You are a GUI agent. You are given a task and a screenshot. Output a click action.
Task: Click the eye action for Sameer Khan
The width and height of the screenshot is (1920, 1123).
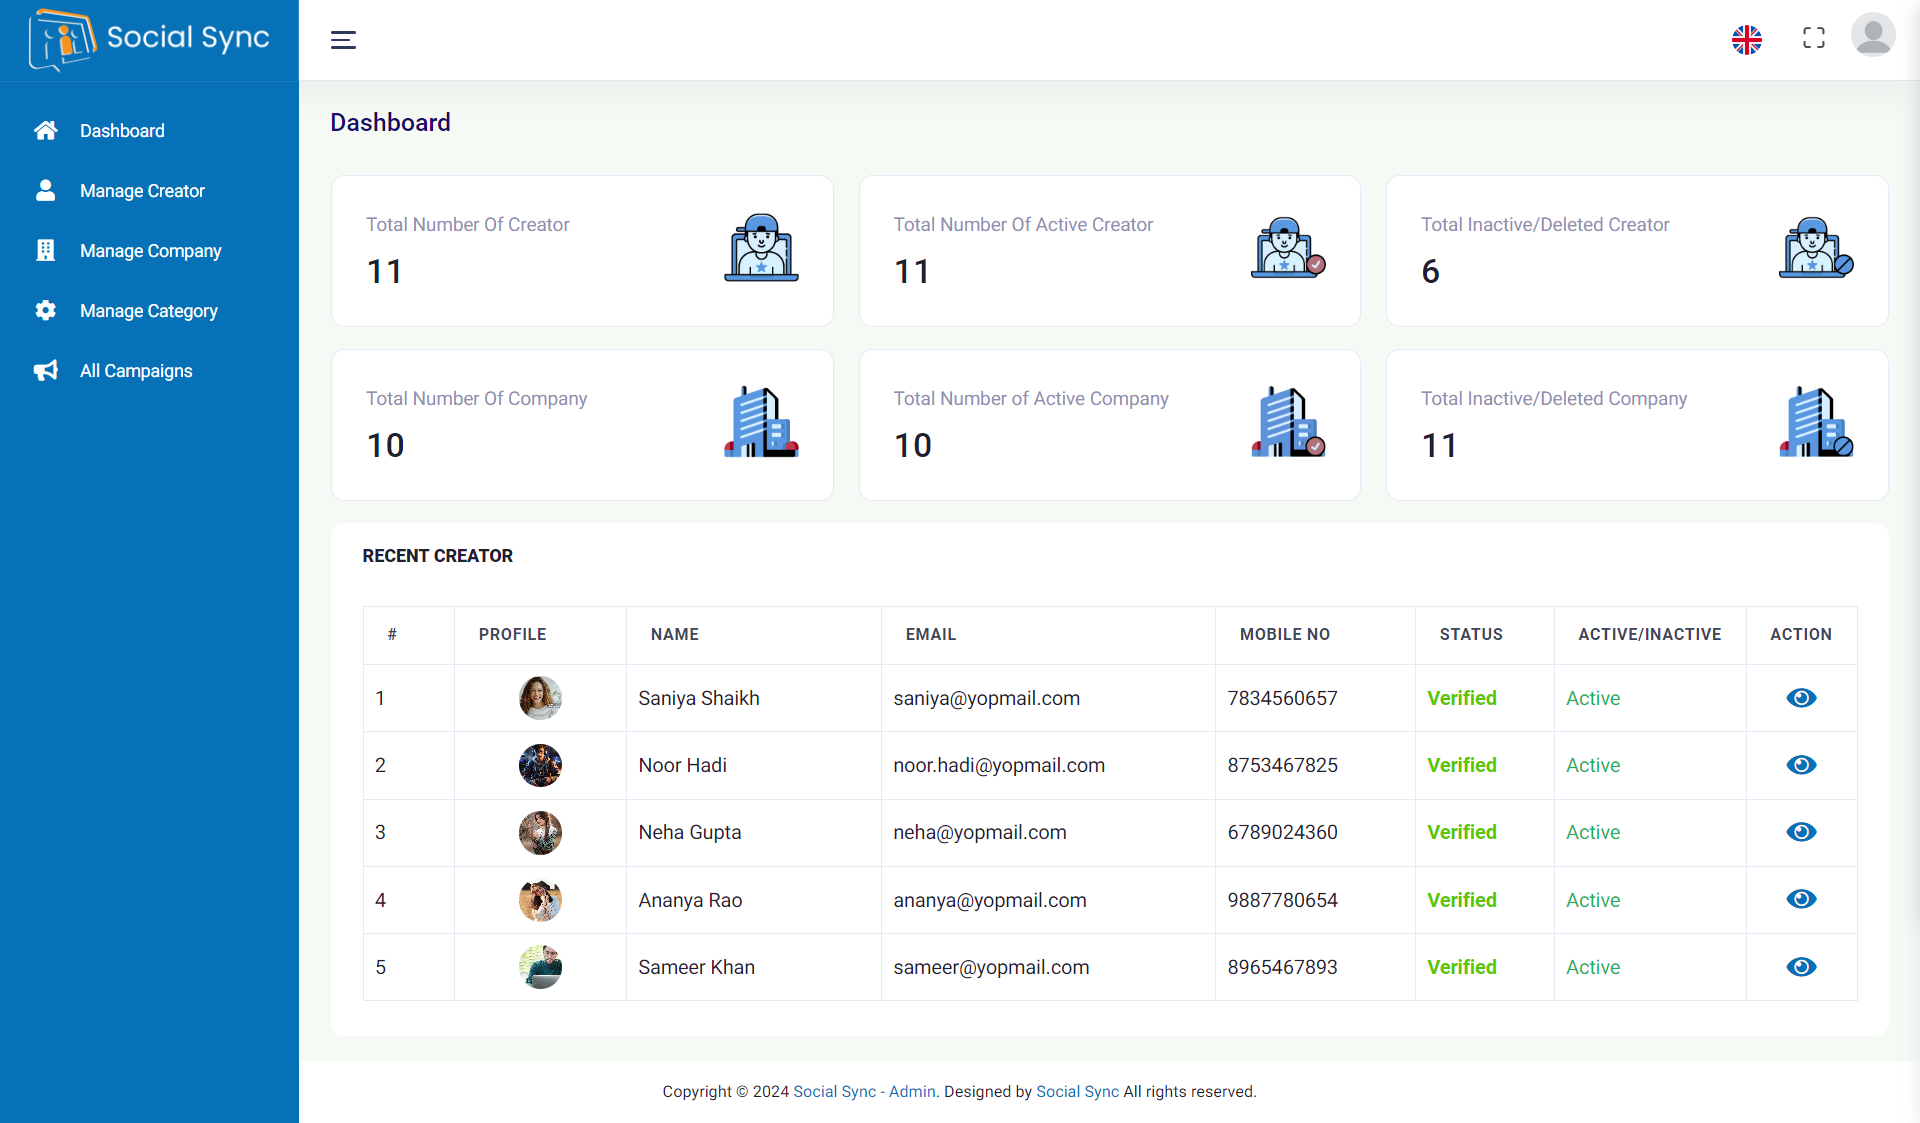[1801, 967]
